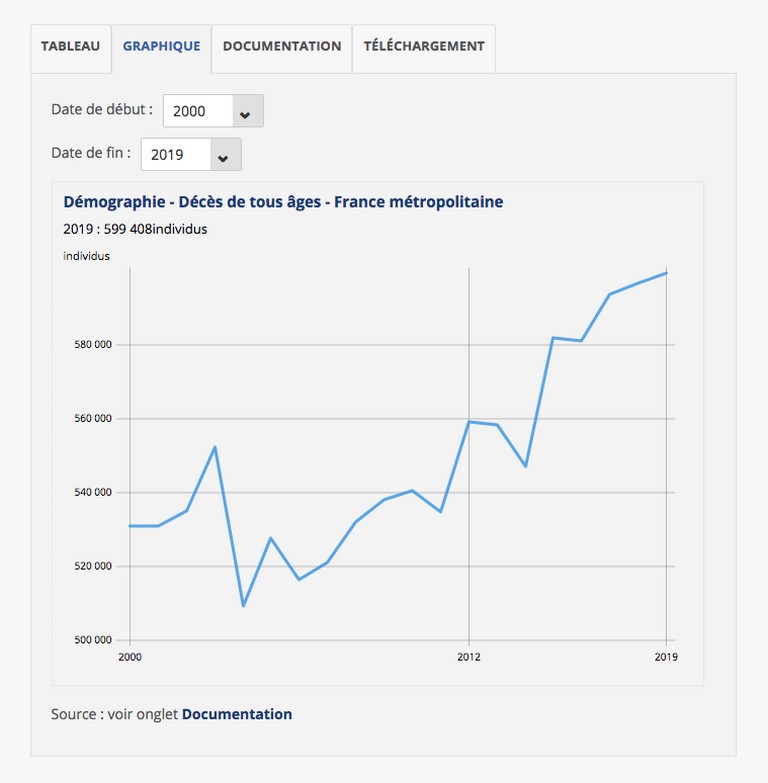
Task: Click the 580 000 label on the y-axis
Action: (93, 345)
